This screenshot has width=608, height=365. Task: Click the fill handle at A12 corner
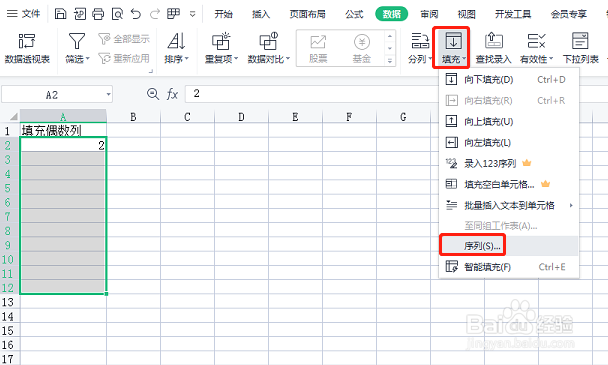(106, 294)
